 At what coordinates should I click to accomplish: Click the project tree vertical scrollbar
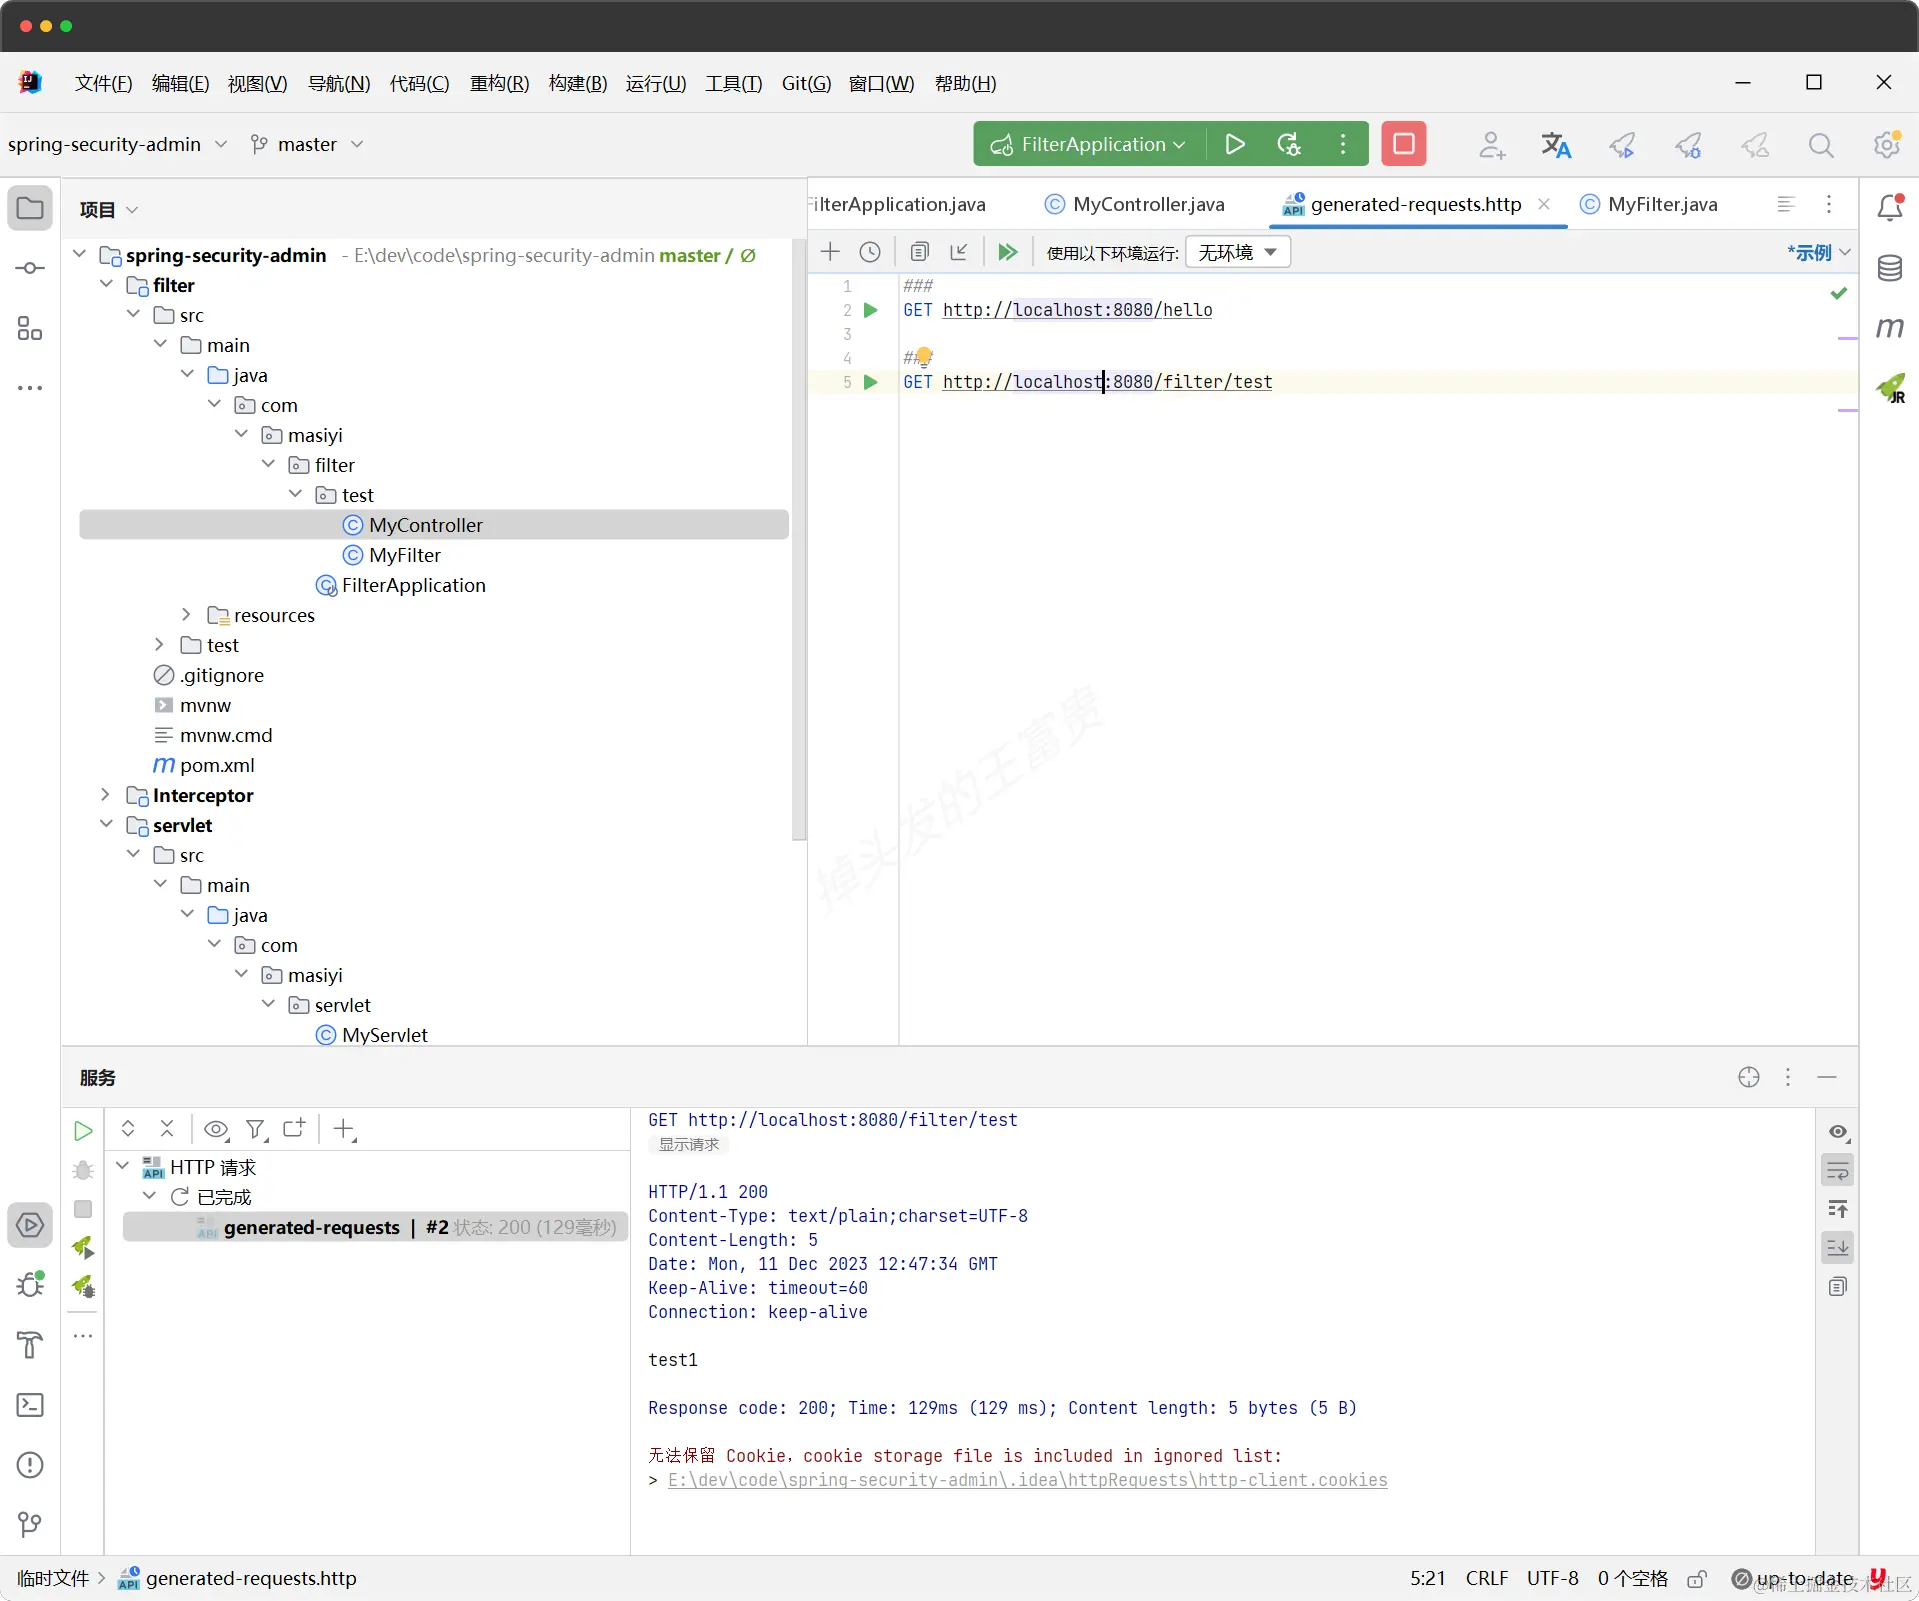tap(798, 540)
